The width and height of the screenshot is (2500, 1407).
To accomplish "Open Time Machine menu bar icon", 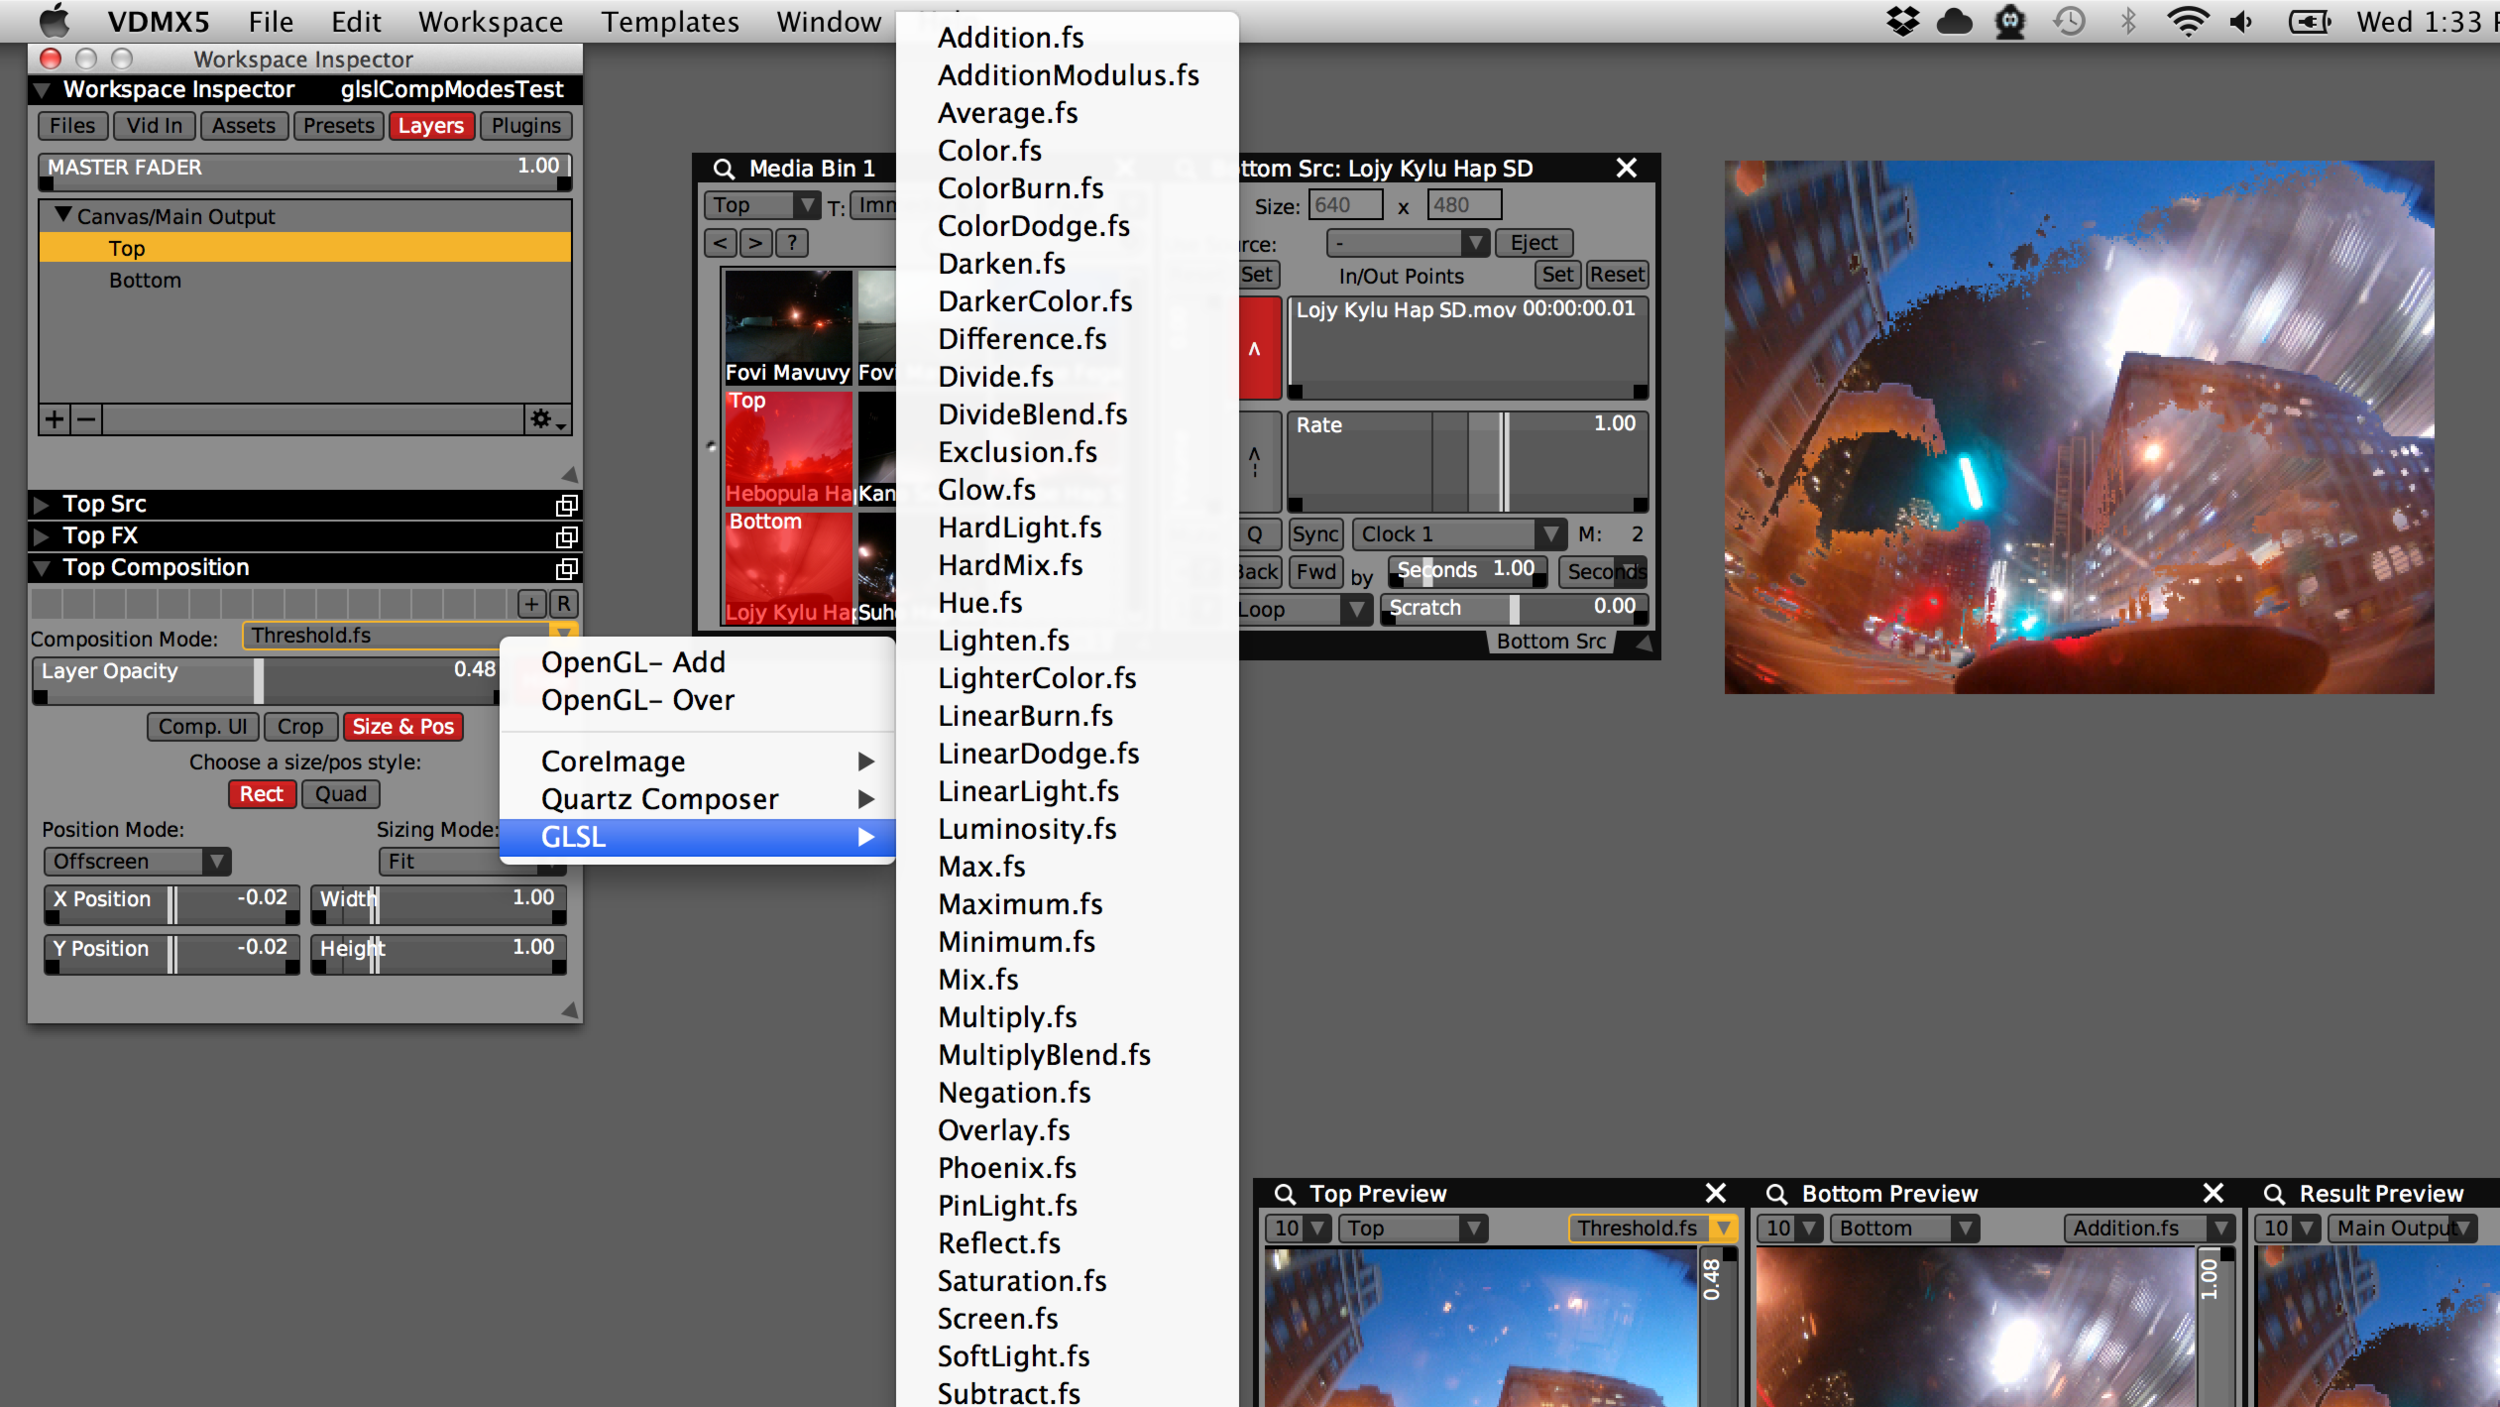I will click(x=2069, y=21).
